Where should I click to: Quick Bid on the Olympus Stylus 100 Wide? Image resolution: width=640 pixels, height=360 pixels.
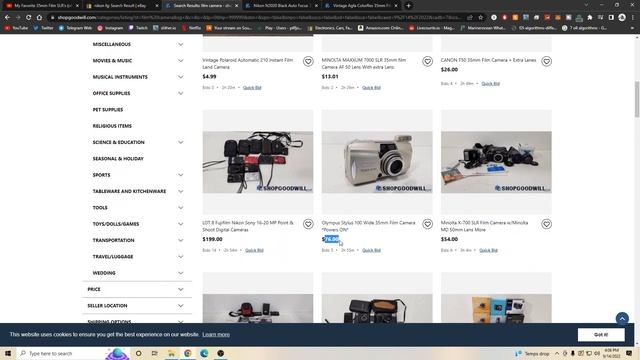tap(371, 250)
